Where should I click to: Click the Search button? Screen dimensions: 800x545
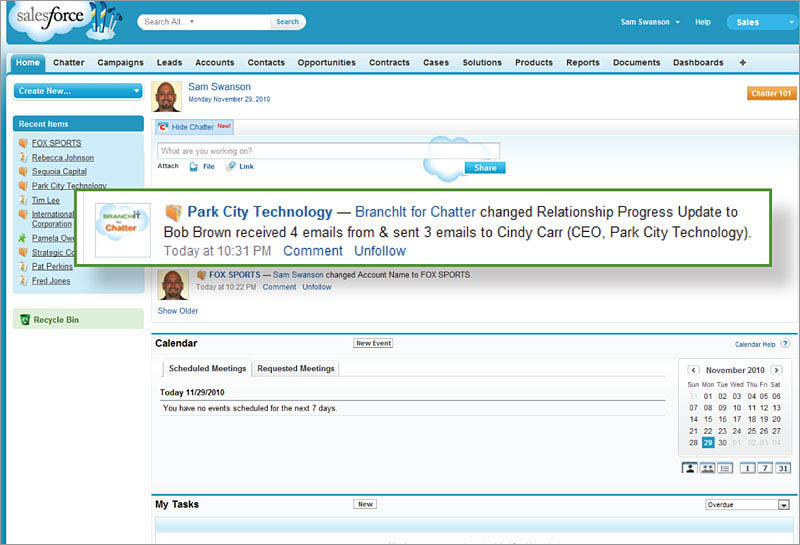click(288, 22)
